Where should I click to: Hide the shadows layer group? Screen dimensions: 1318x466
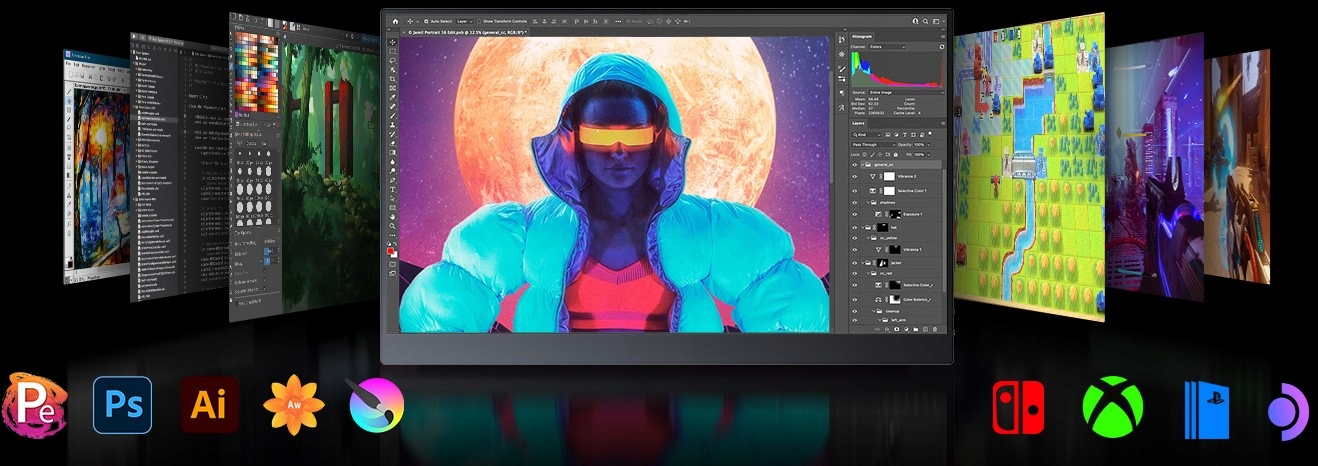pyautogui.click(x=855, y=203)
